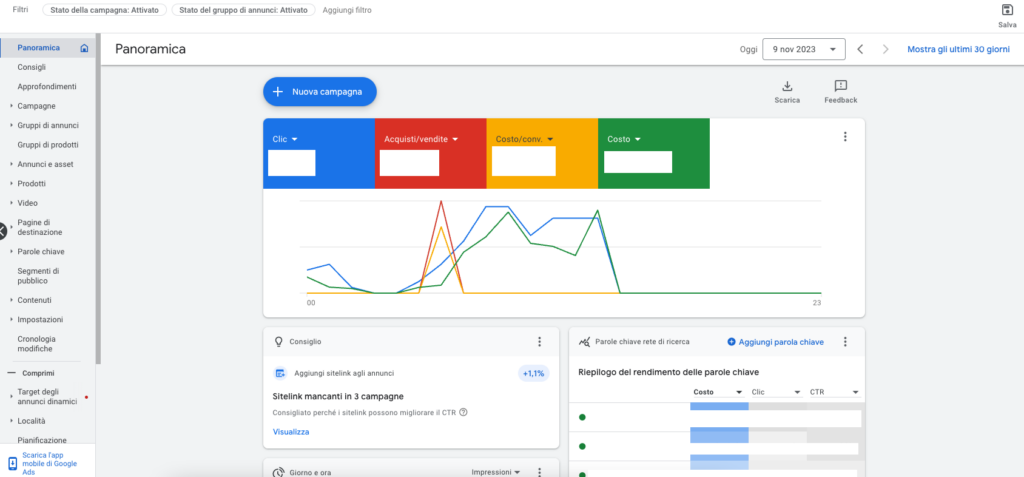Viewport: 1024px width, 477px height.
Task: Click the Nuova campagna button
Action: click(320, 91)
